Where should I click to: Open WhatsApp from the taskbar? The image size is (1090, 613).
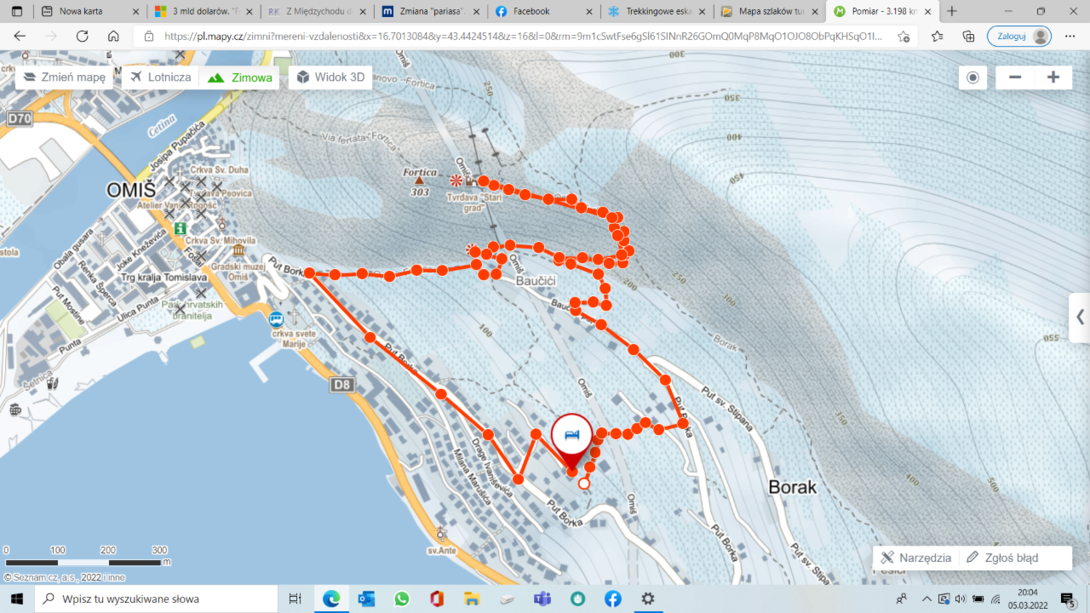pos(402,598)
